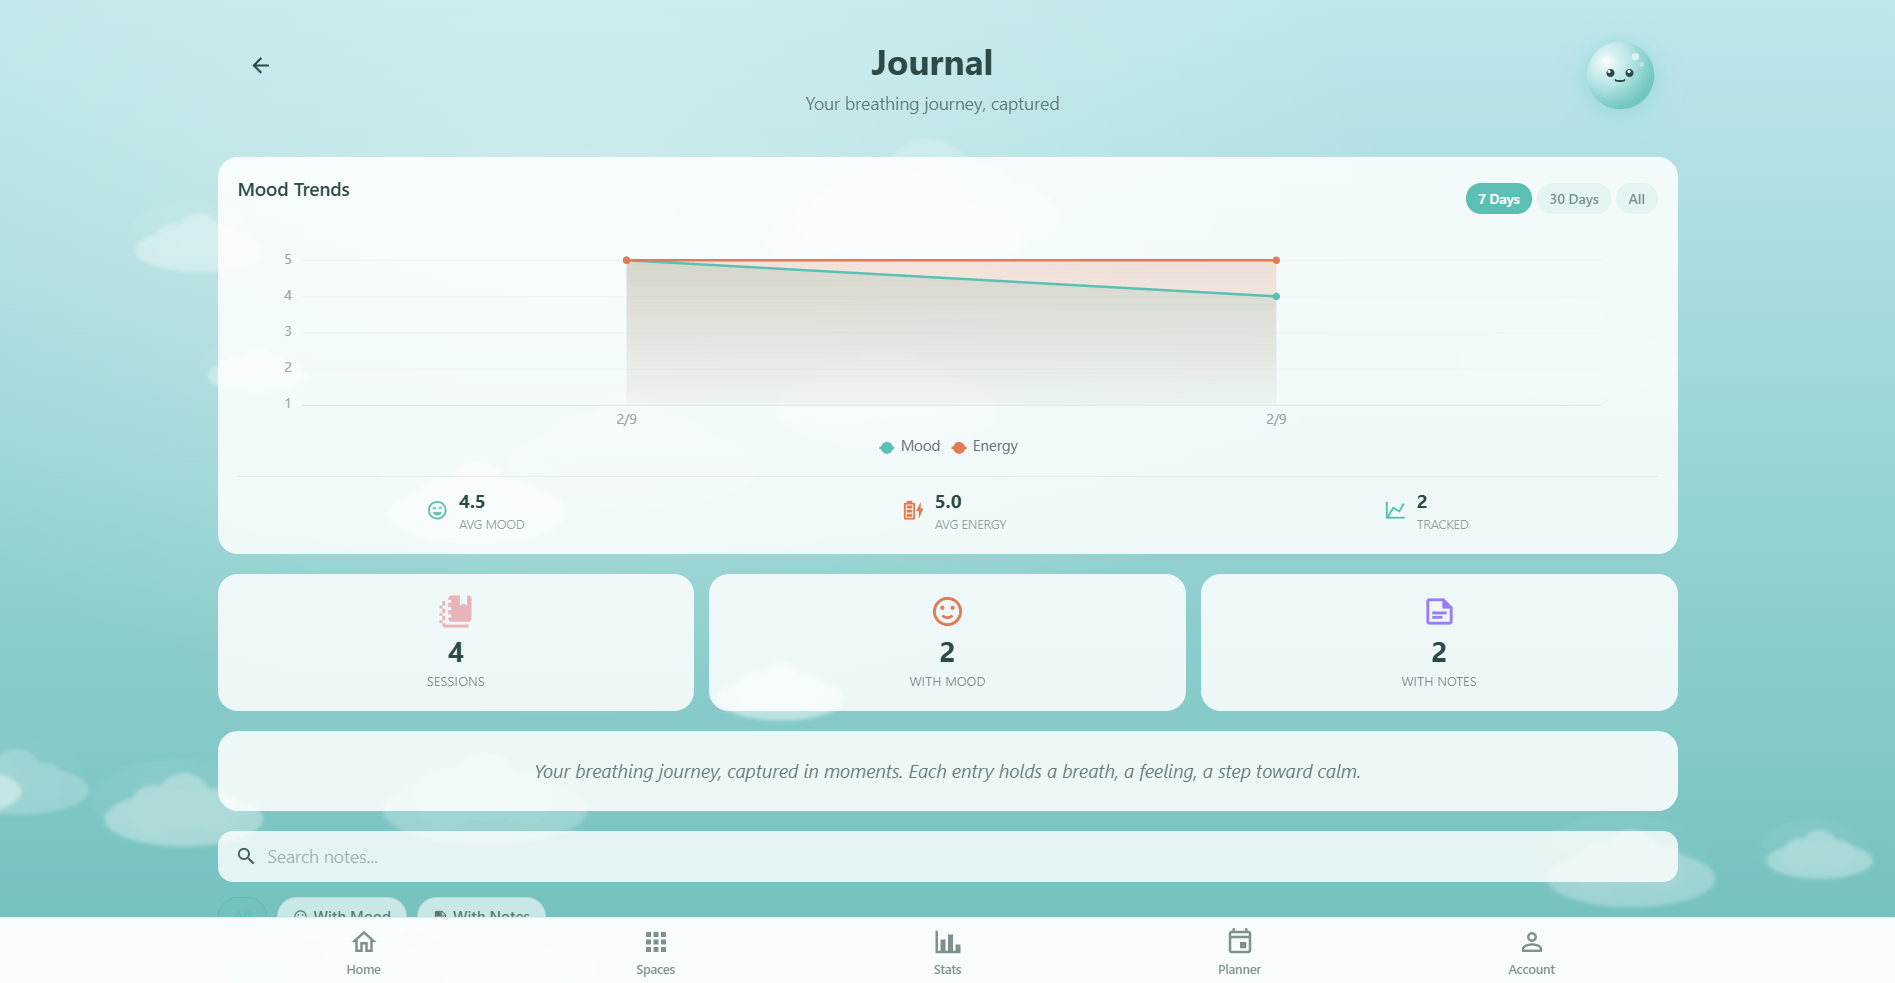Image resolution: width=1895 pixels, height=983 pixels.
Task: Click the AVG ENERGY battery icon
Action: pos(912,510)
